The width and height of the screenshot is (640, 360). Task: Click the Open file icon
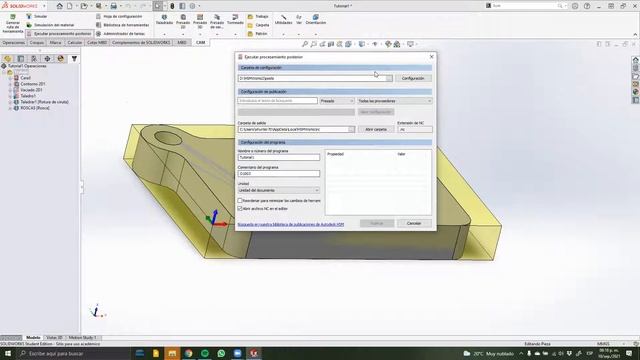84,6
